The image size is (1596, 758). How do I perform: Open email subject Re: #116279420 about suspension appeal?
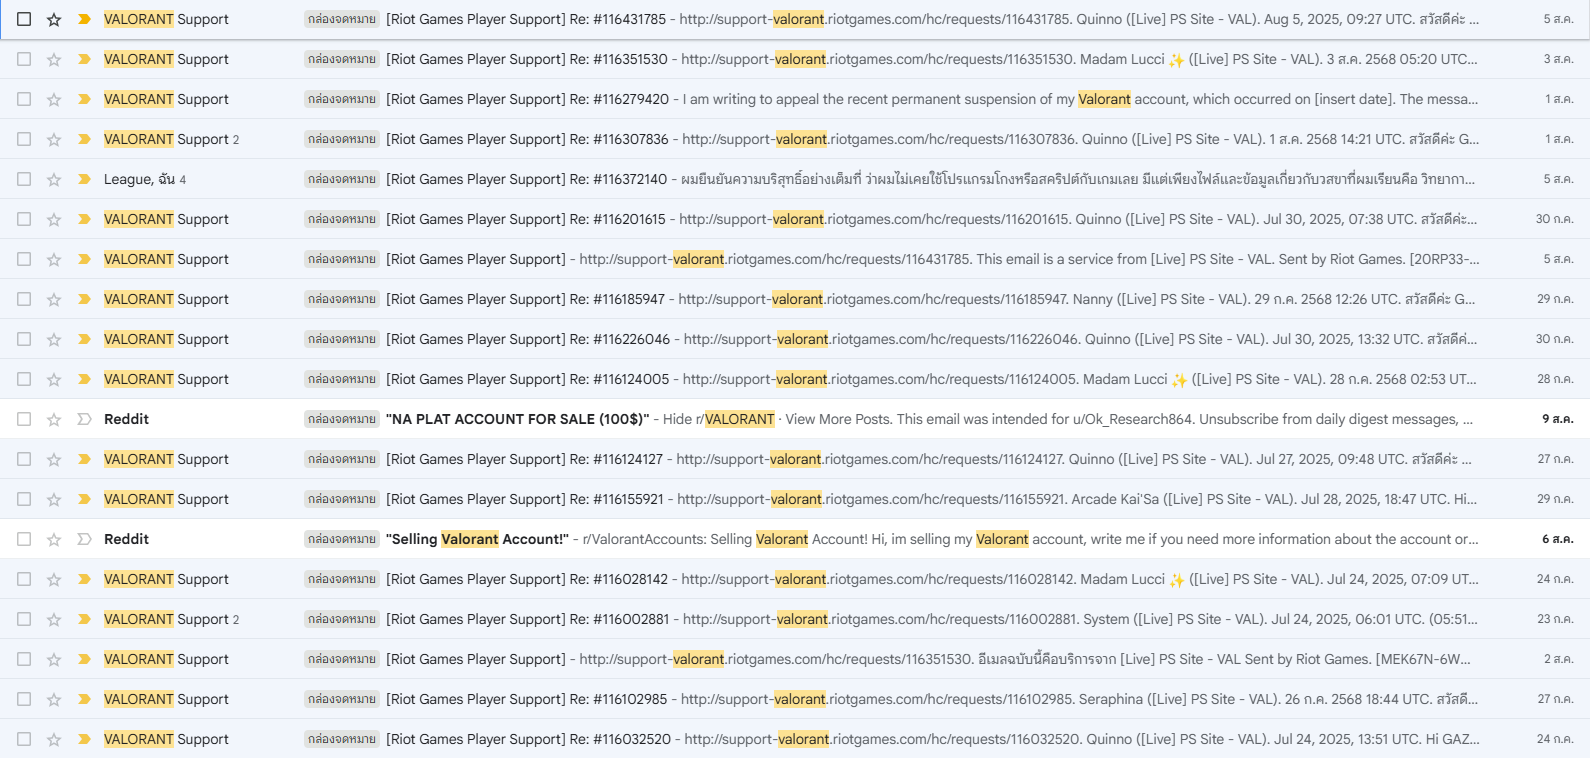(528, 99)
